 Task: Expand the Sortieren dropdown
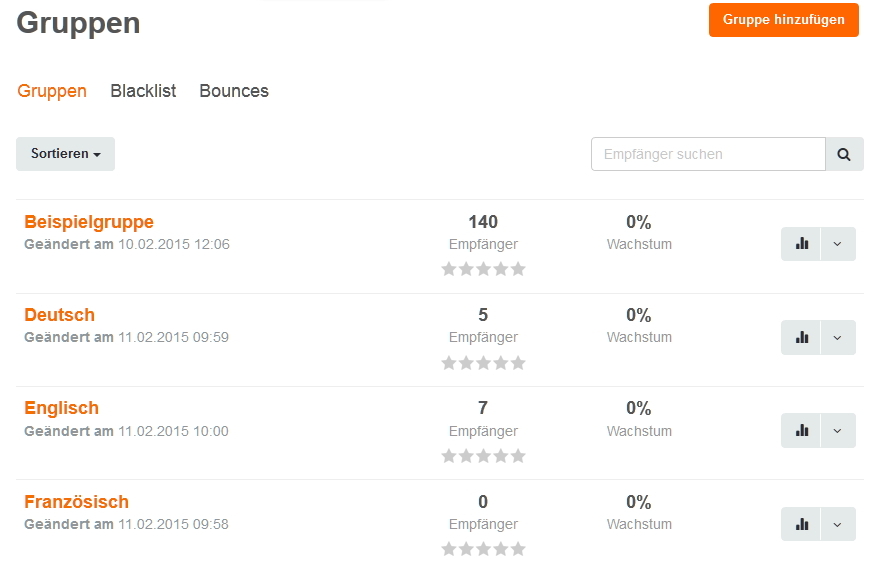[65, 154]
